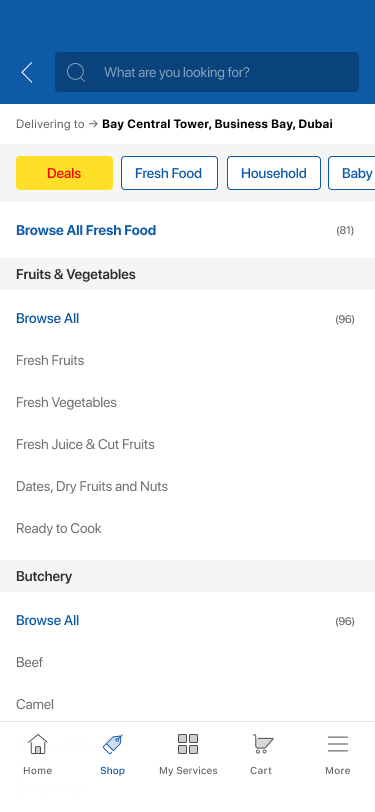This screenshot has width=375, height=812.
Task: Open the Shop tag icon
Action: click(x=112, y=744)
